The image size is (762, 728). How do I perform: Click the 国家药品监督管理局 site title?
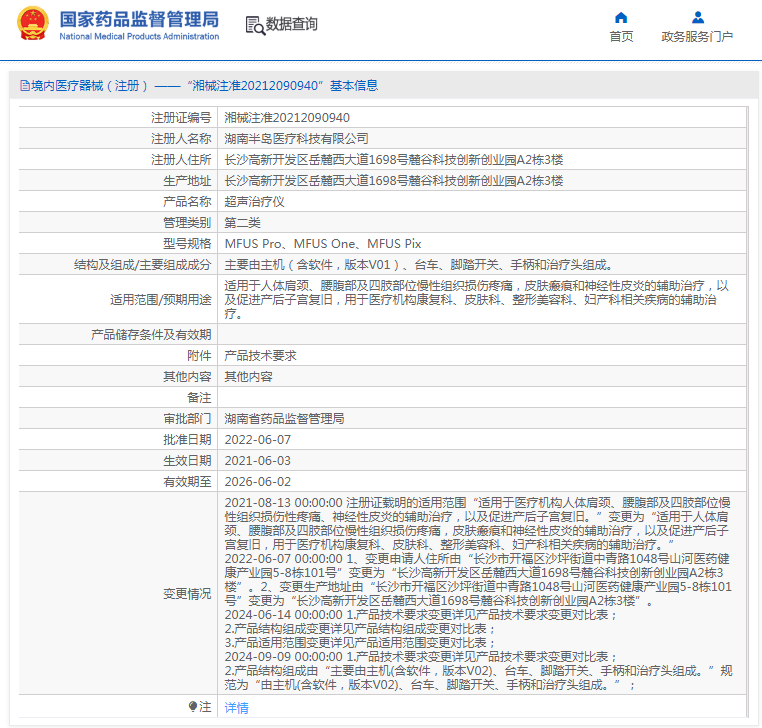pyautogui.click(x=138, y=18)
